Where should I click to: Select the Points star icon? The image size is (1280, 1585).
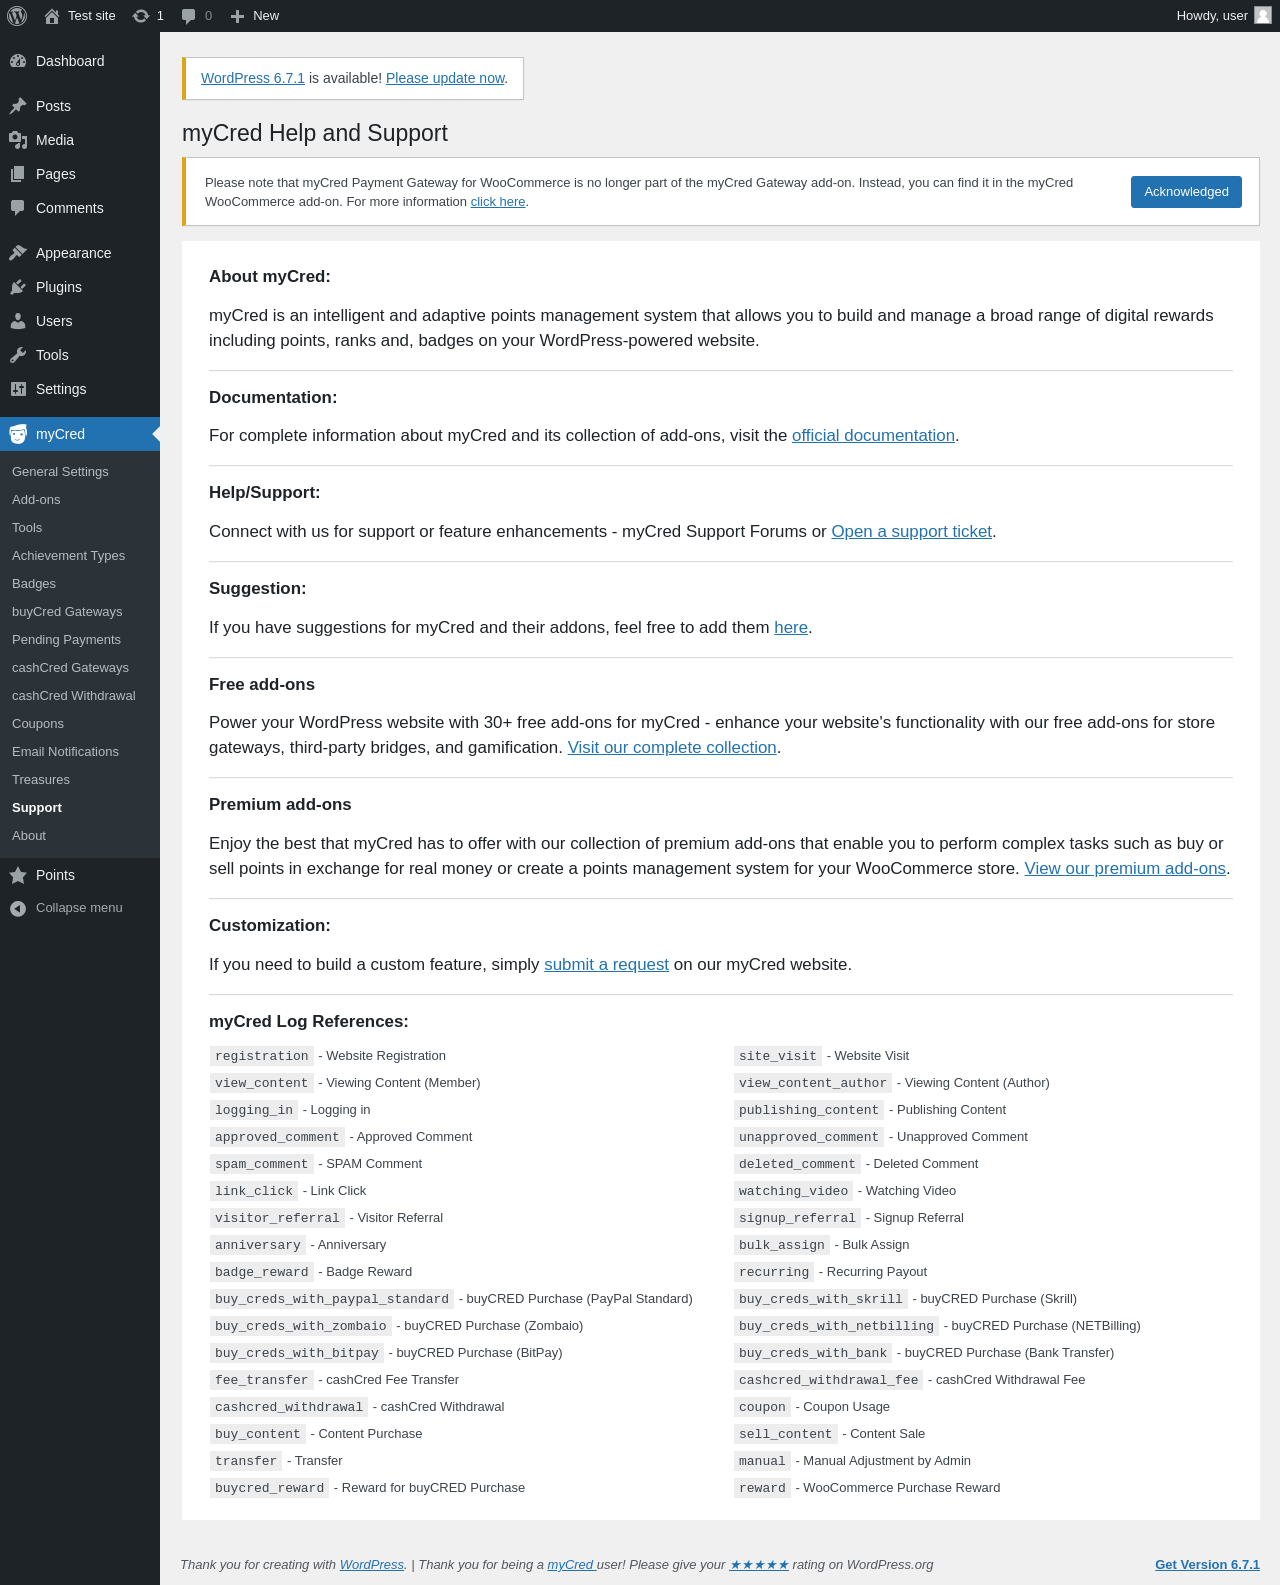(x=18, y=875)
